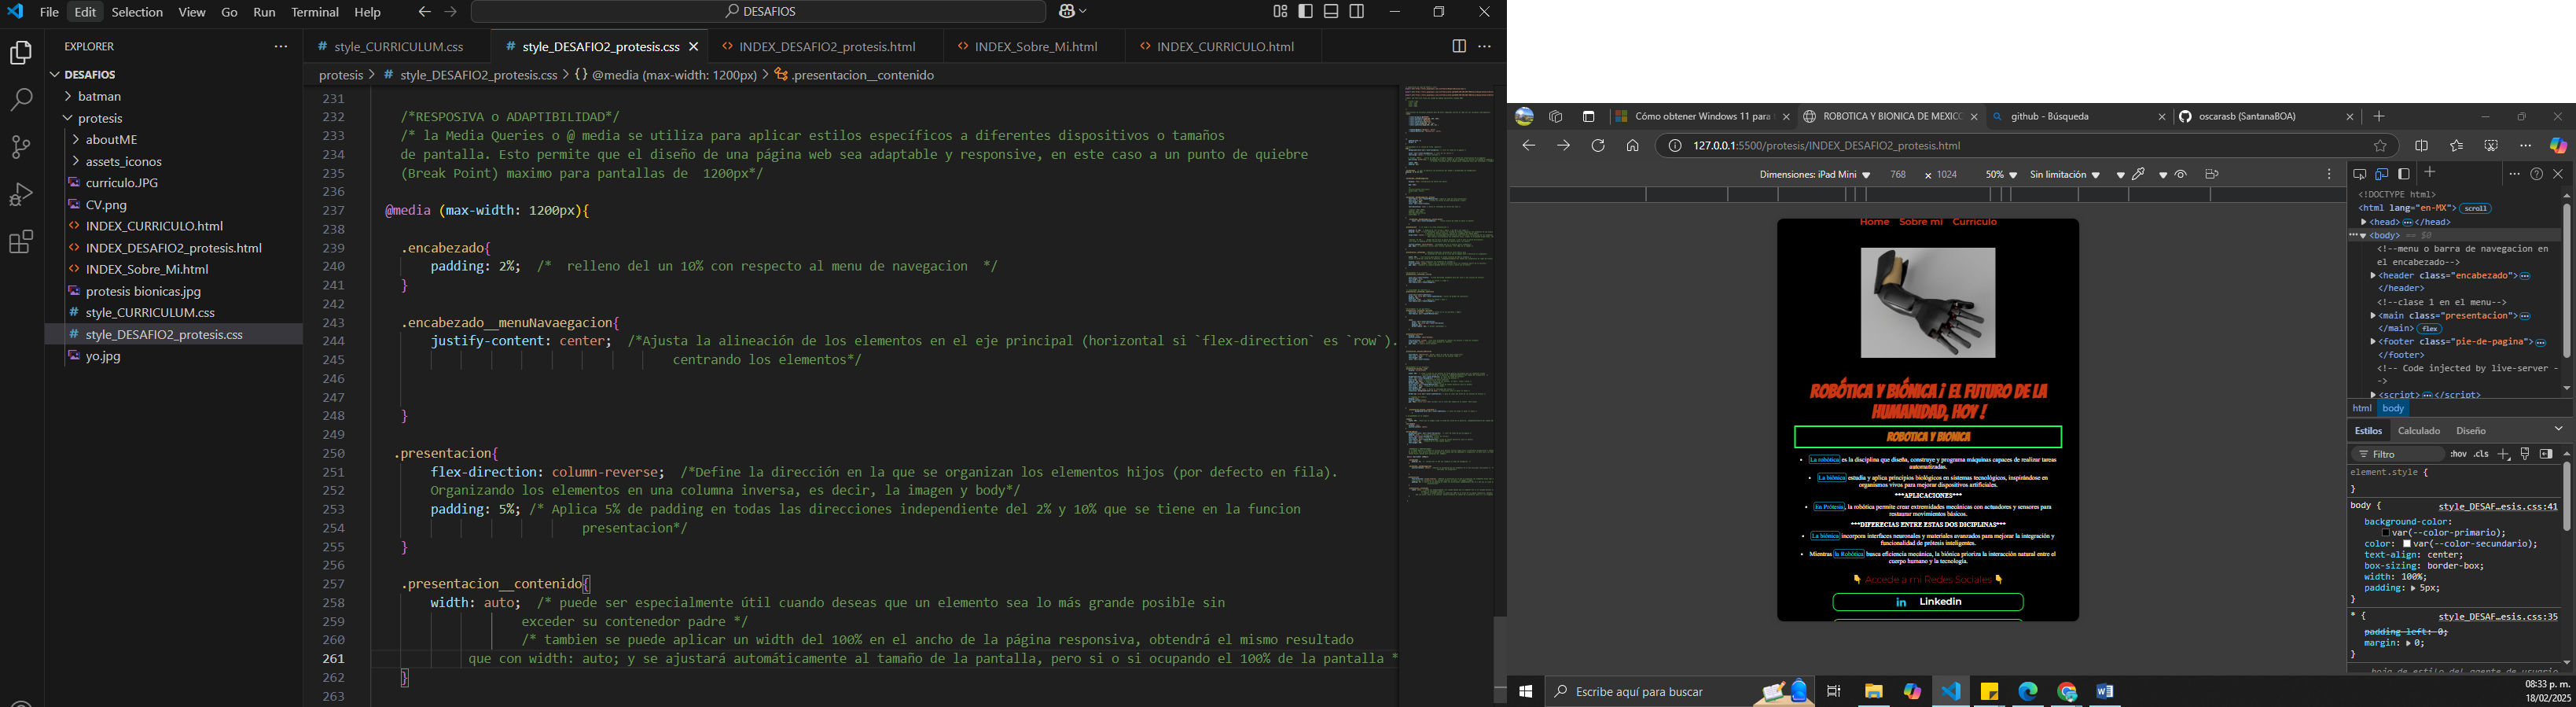The width and height of the screenshot is (2576, 707).
Task: Toggle the VS Code secondary side bar
Action: (x=1357, y=12)
